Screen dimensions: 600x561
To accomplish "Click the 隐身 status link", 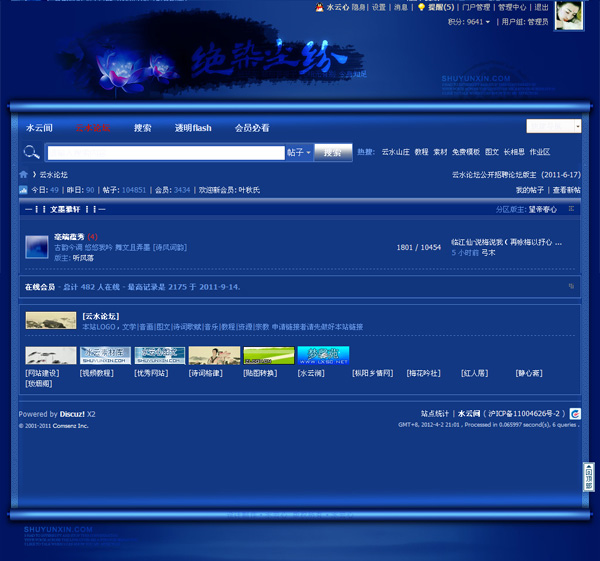I will pos(358,7).
